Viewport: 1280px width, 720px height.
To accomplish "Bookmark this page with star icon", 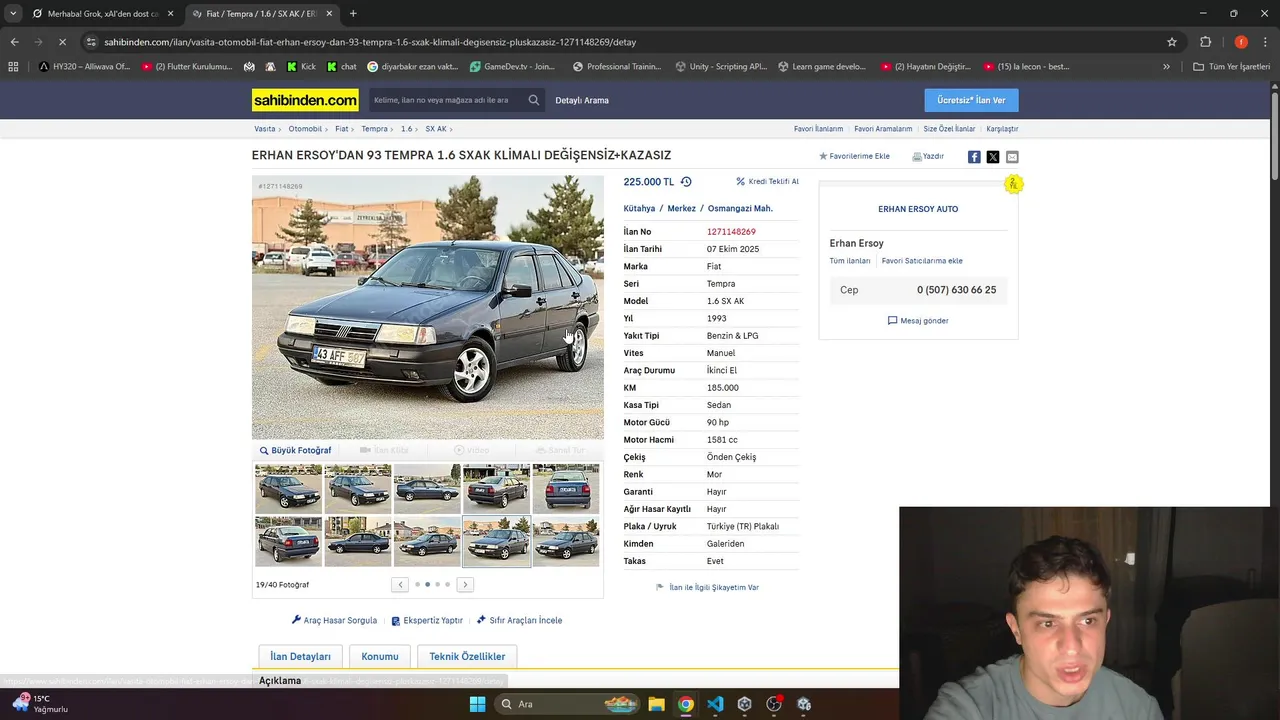I will pos(1172,42).
